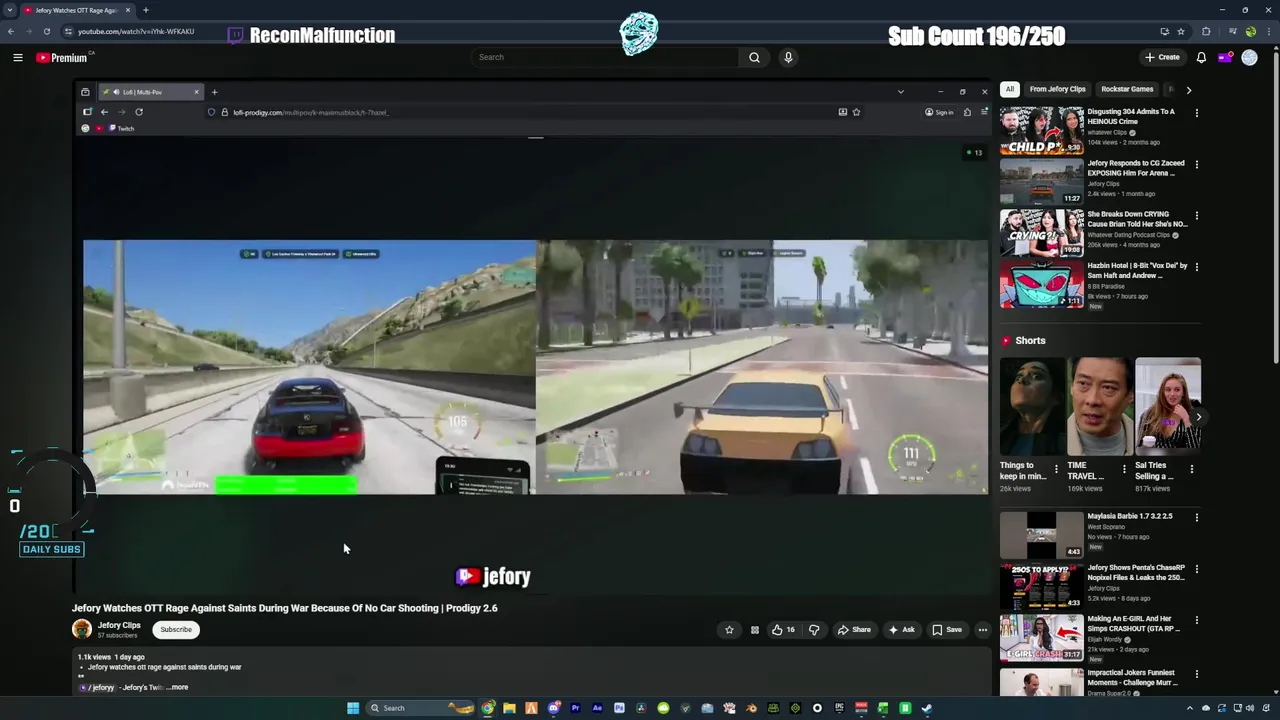The image size is (1280, 720).
Task: Open Premiere Pro from taskbar
Action: 575,708
